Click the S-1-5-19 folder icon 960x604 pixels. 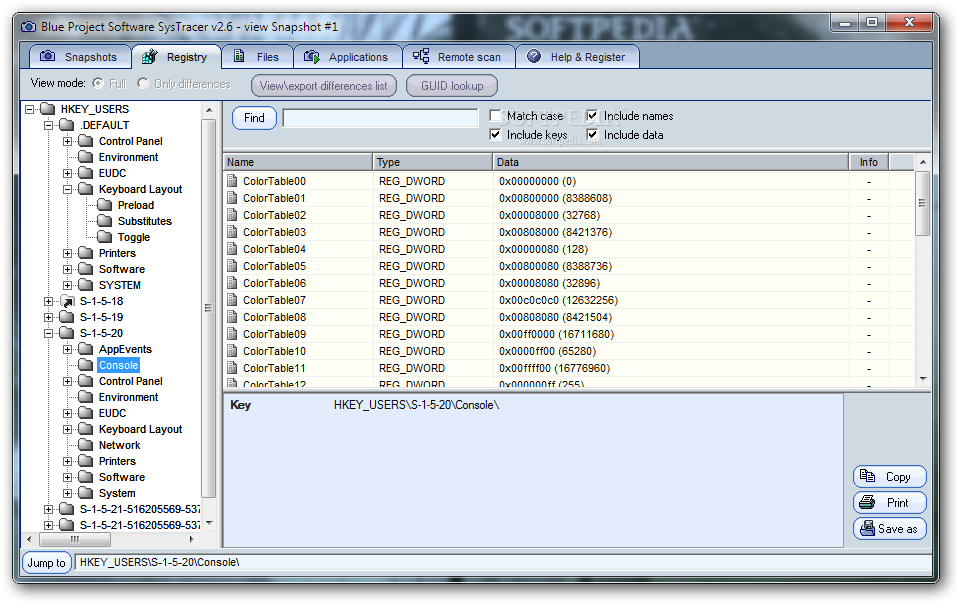(67, 317)
